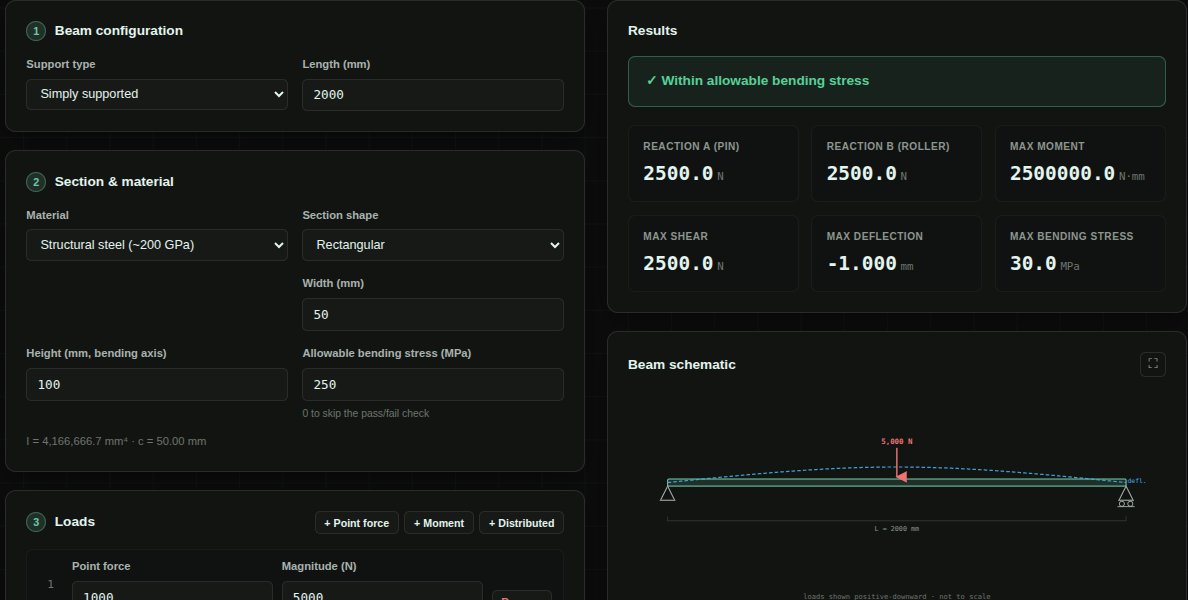The width and height of the screenshot is (1188, 600).
Task: Click the 'L = 2000 mm' dimension label
Action: click(896, 529)
